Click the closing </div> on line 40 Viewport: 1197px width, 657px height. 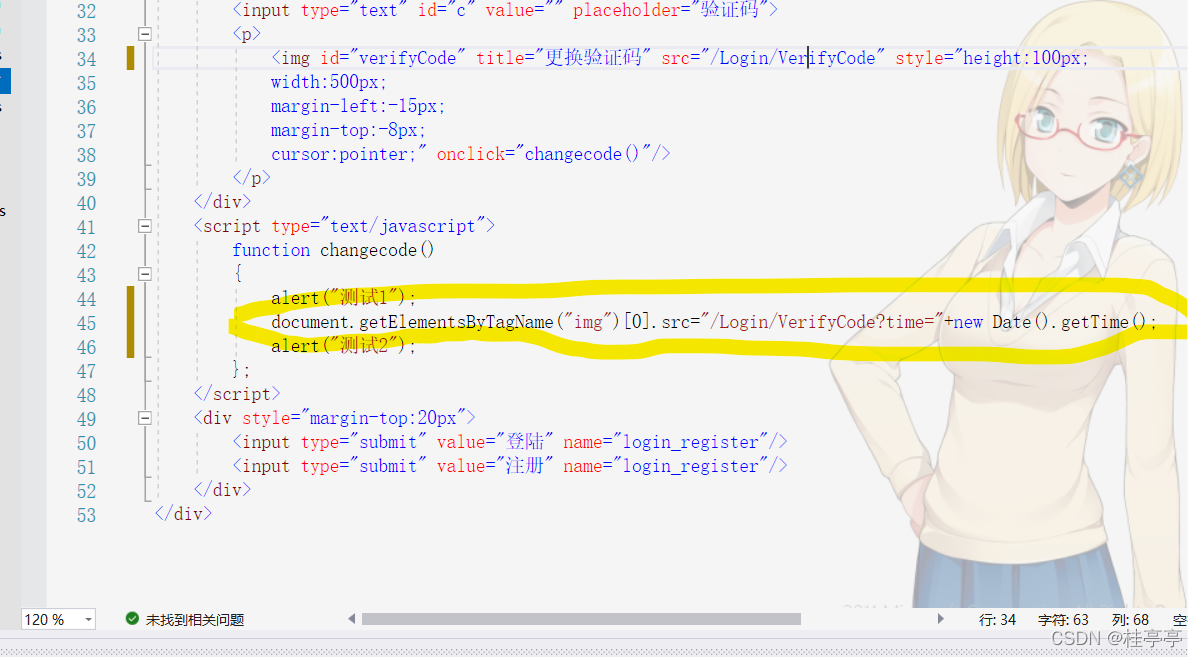222,202
